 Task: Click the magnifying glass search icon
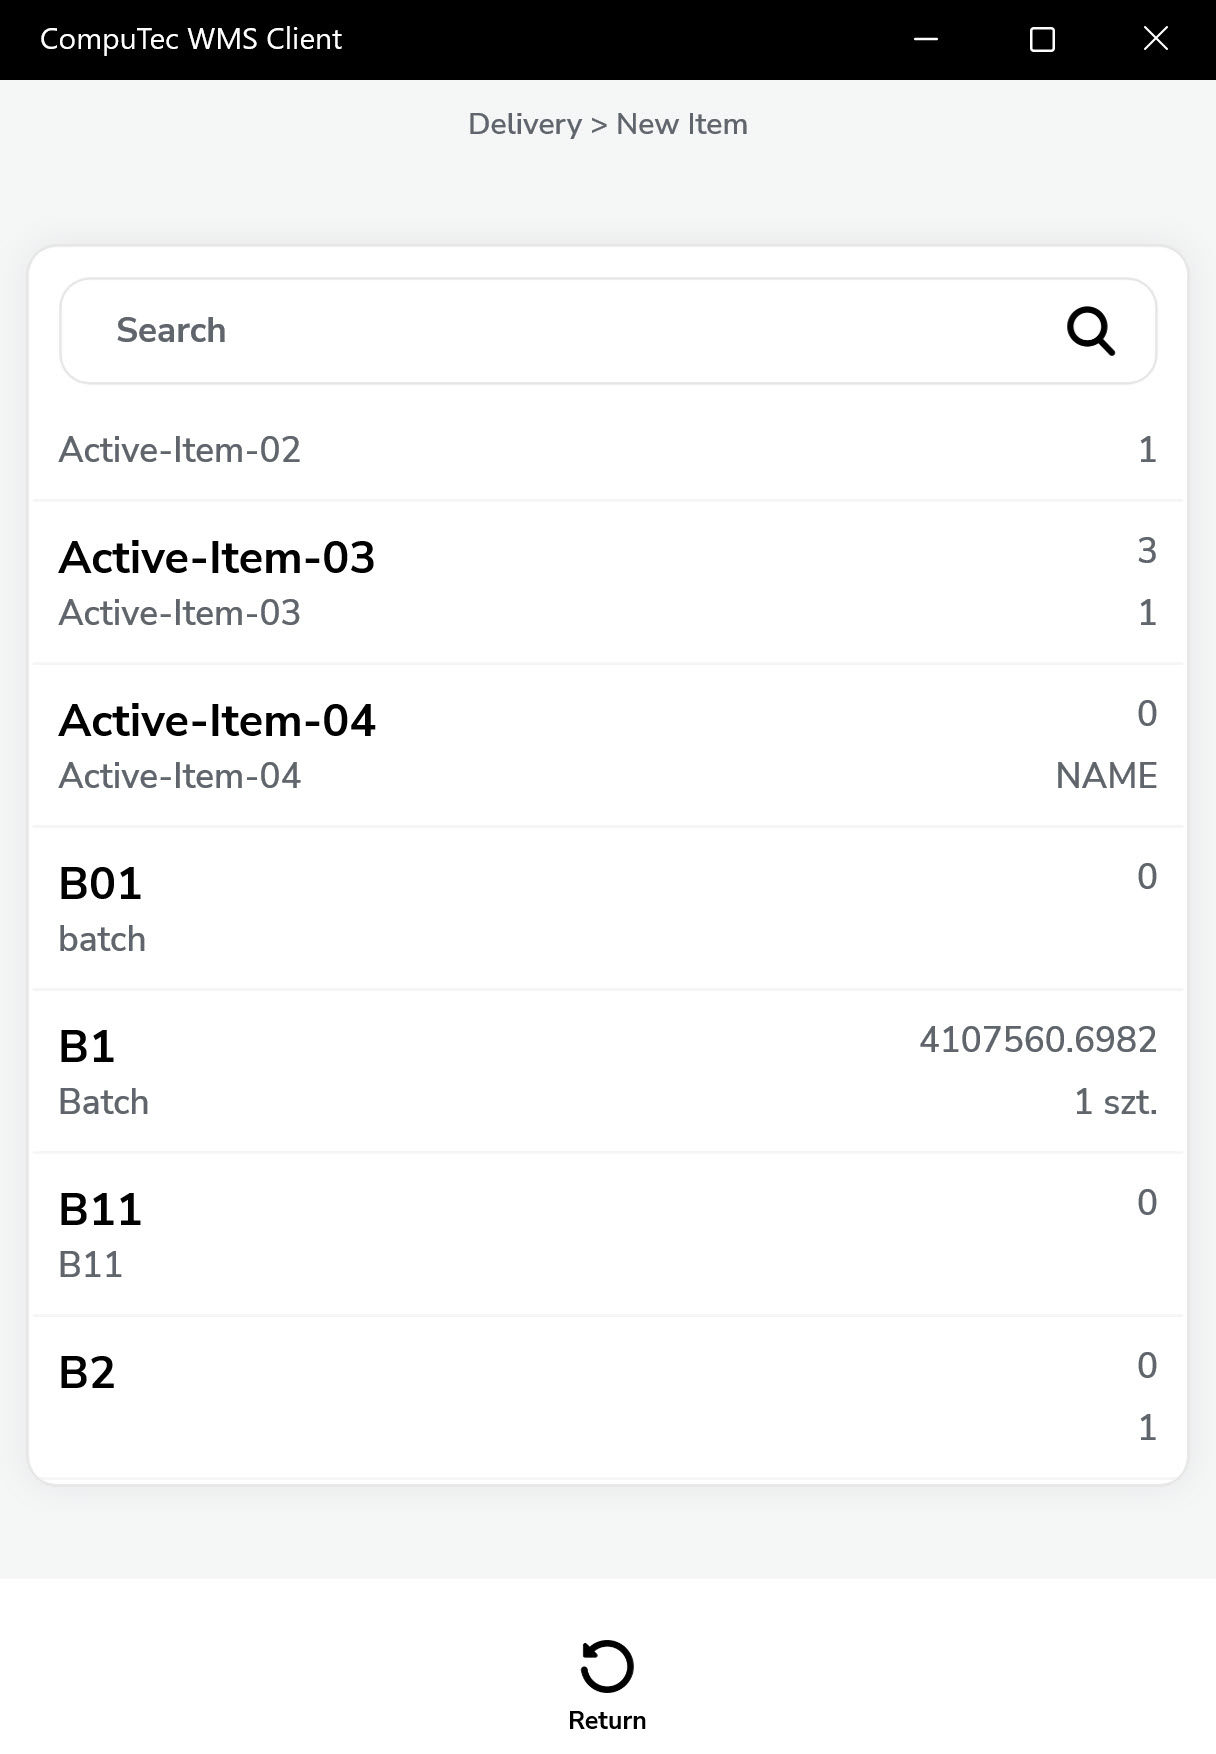[1090, 331]
